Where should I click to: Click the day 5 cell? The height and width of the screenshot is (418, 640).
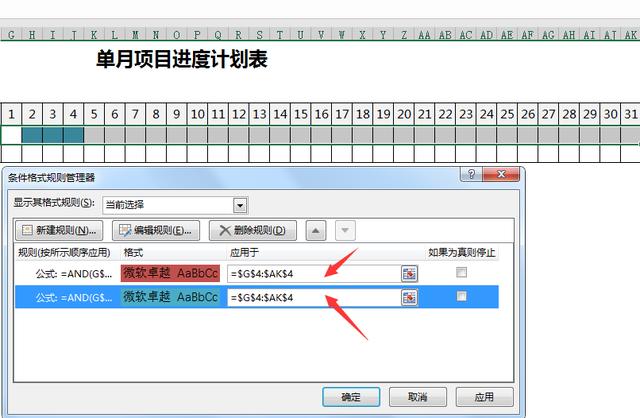click(x=94, y=114)
